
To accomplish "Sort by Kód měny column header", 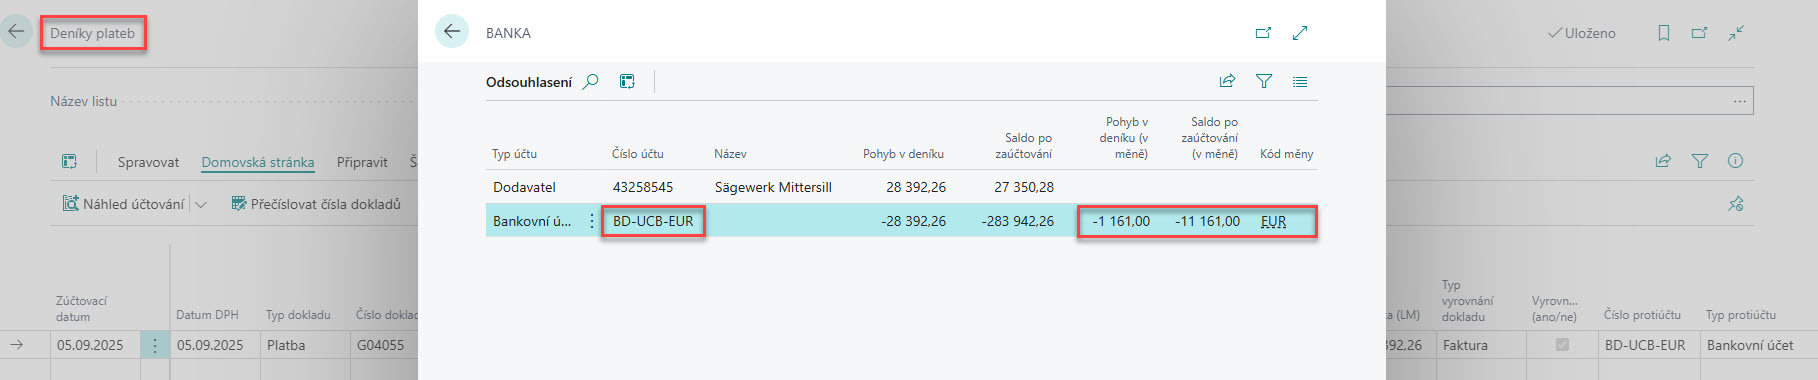I will click(x=1286, y=154).
